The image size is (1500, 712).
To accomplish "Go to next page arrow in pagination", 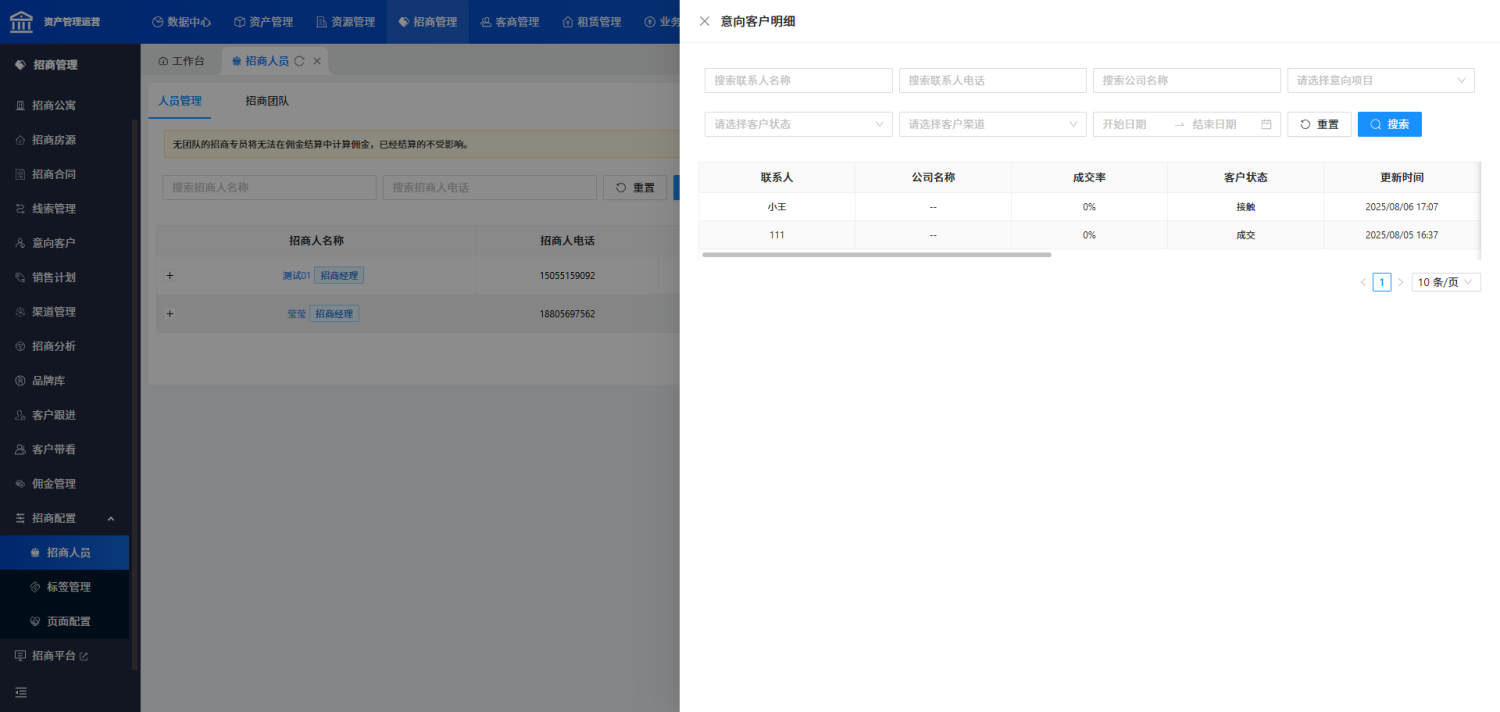I will point(1400,282).
